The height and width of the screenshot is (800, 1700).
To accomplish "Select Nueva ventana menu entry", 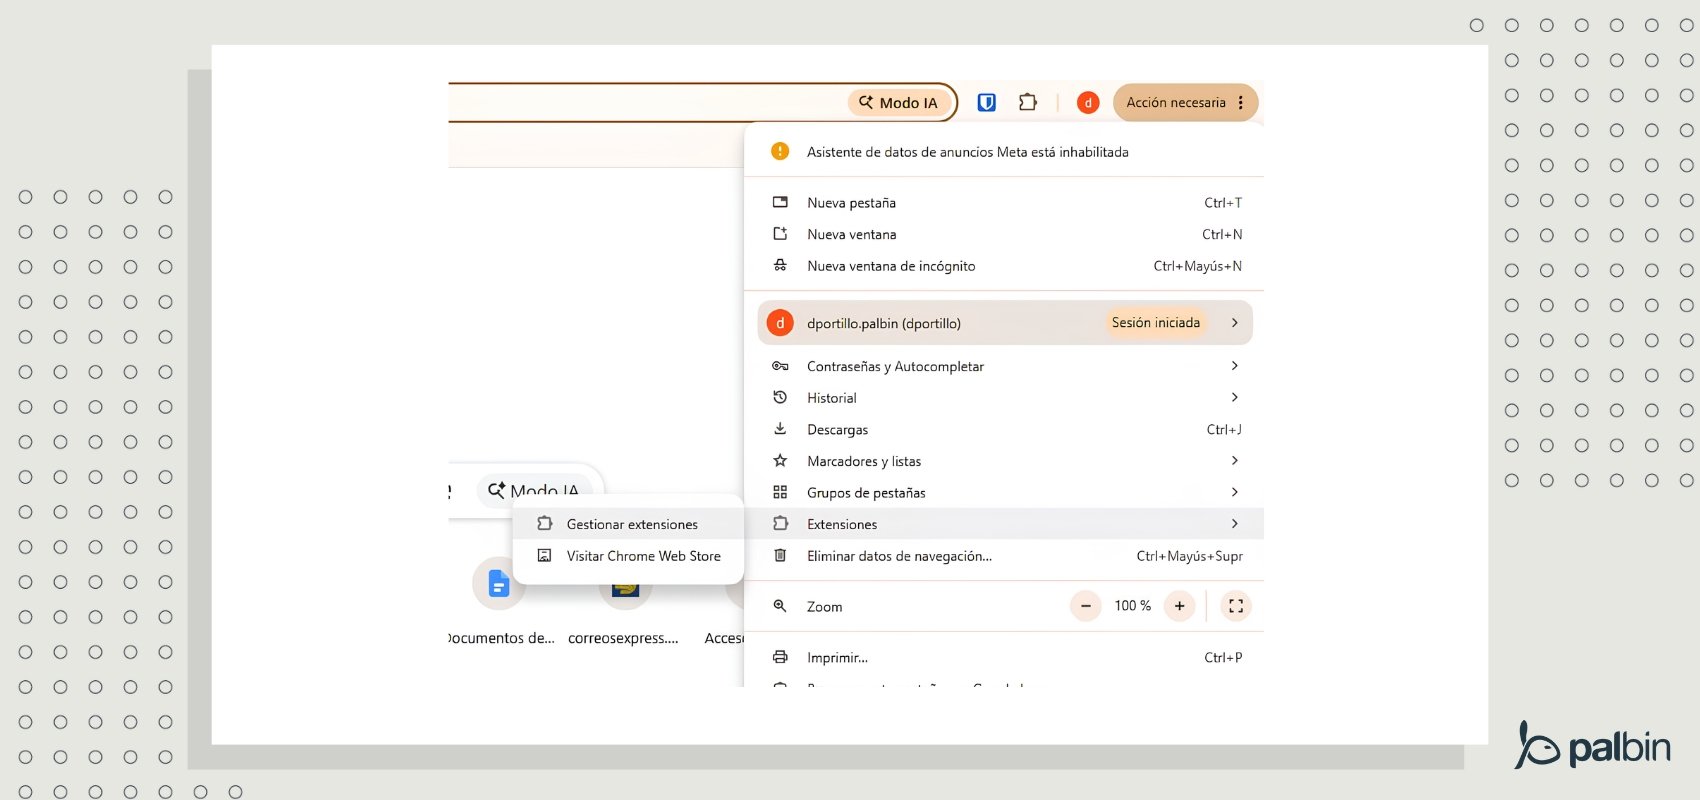I will pyautogui.click(x=1004, y=234).
